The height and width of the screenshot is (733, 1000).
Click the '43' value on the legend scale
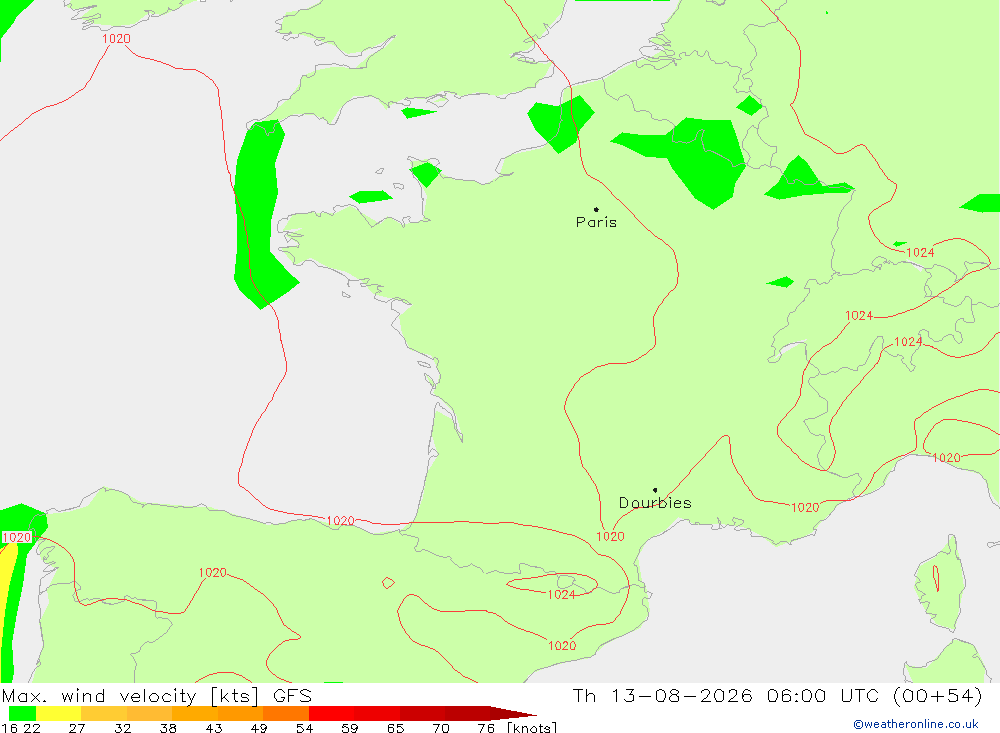tap(214, 727)
